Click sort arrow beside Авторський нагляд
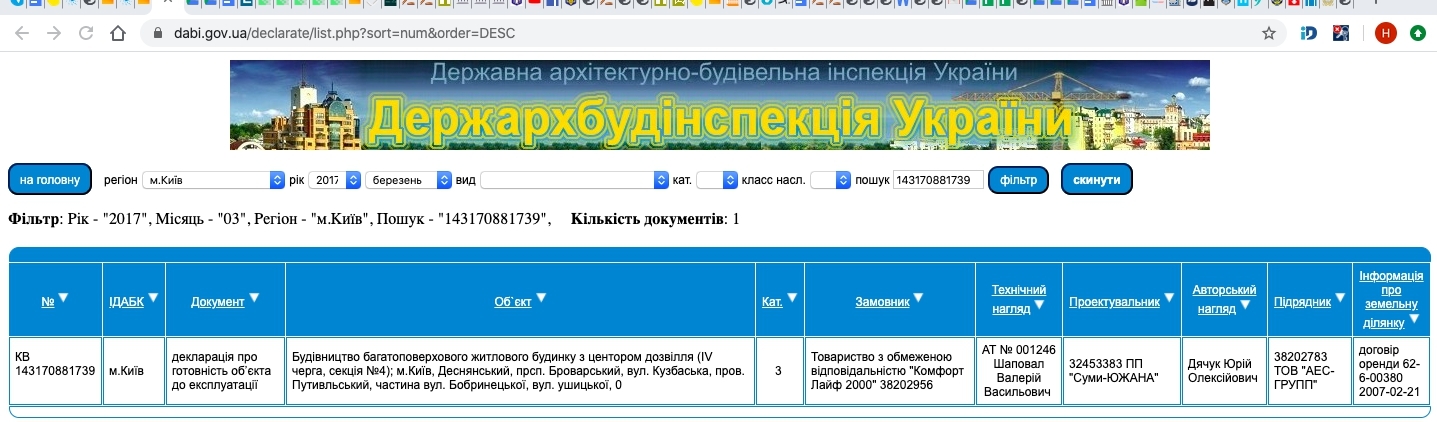1437x422 pixels. pyautogui.click(x=1245, y=305)
